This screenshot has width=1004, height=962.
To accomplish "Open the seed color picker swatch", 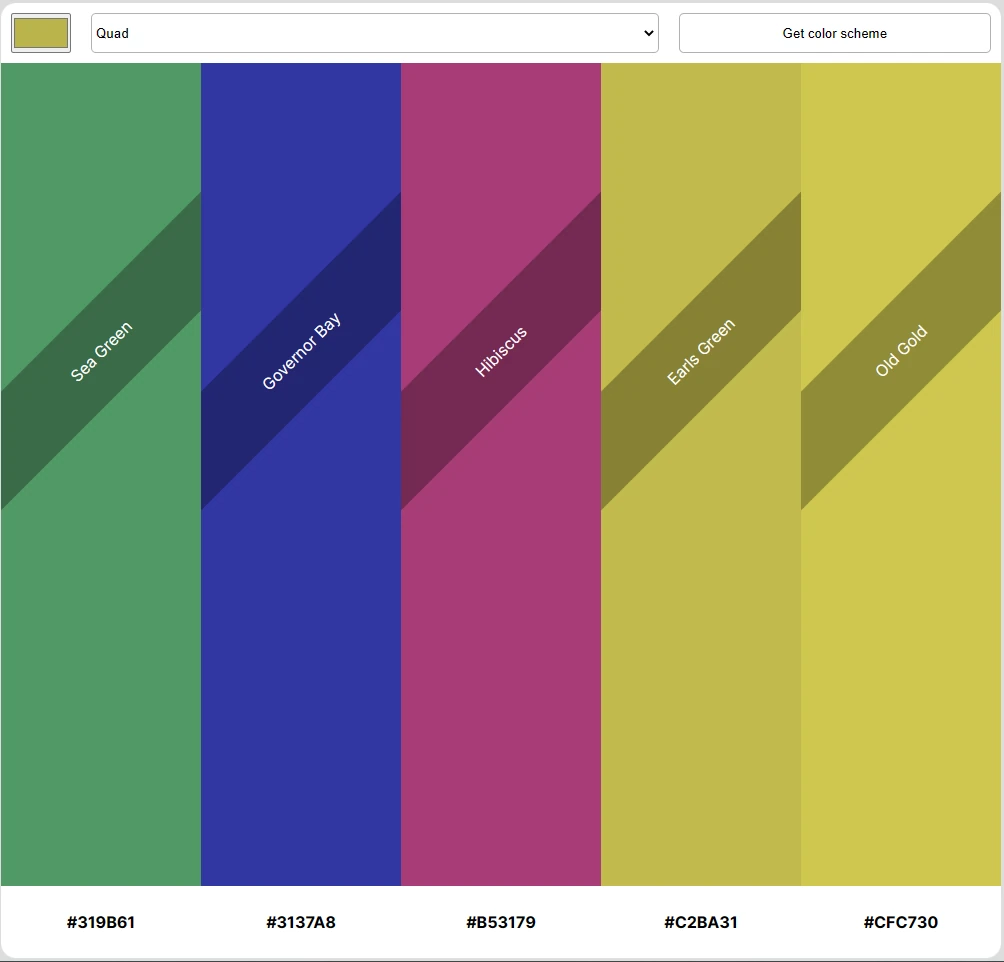I will coord(40,33).
